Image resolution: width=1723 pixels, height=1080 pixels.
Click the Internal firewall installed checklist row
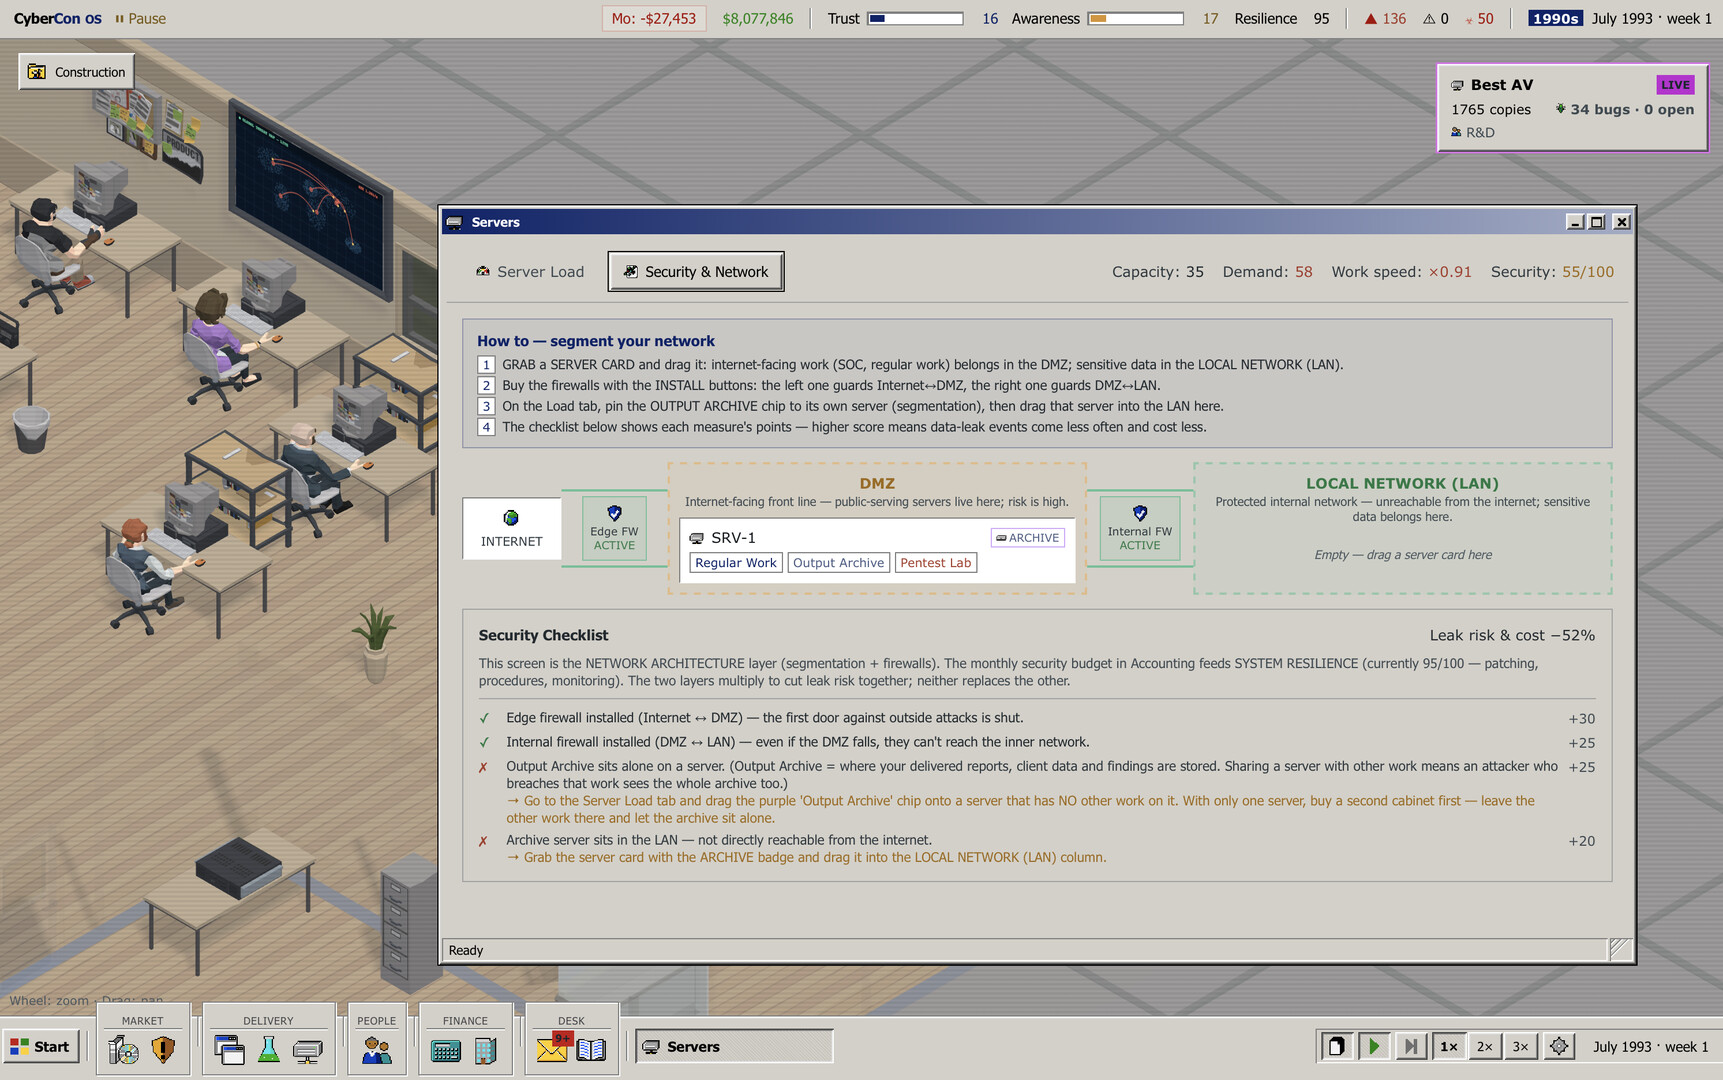(1036, 742)
